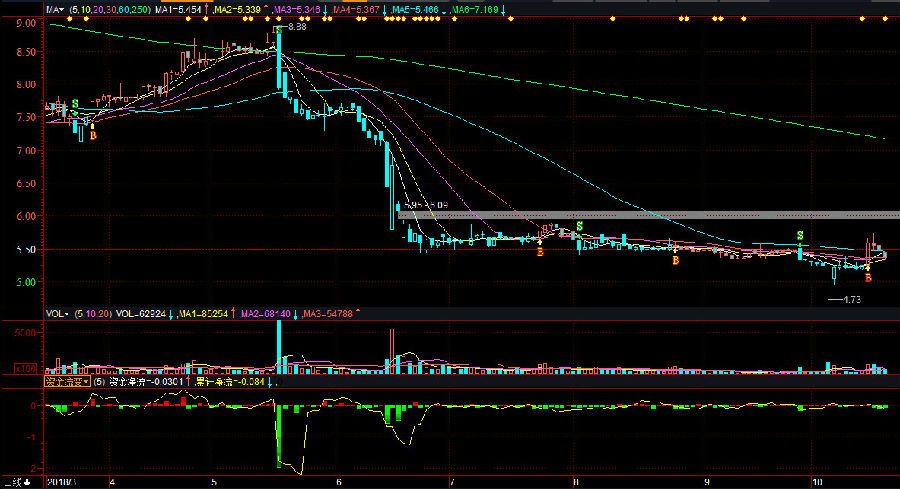Open the MA indicator dropdown
Image resolution: width=900 pixels, height=489 pixels.
point(55,9)
